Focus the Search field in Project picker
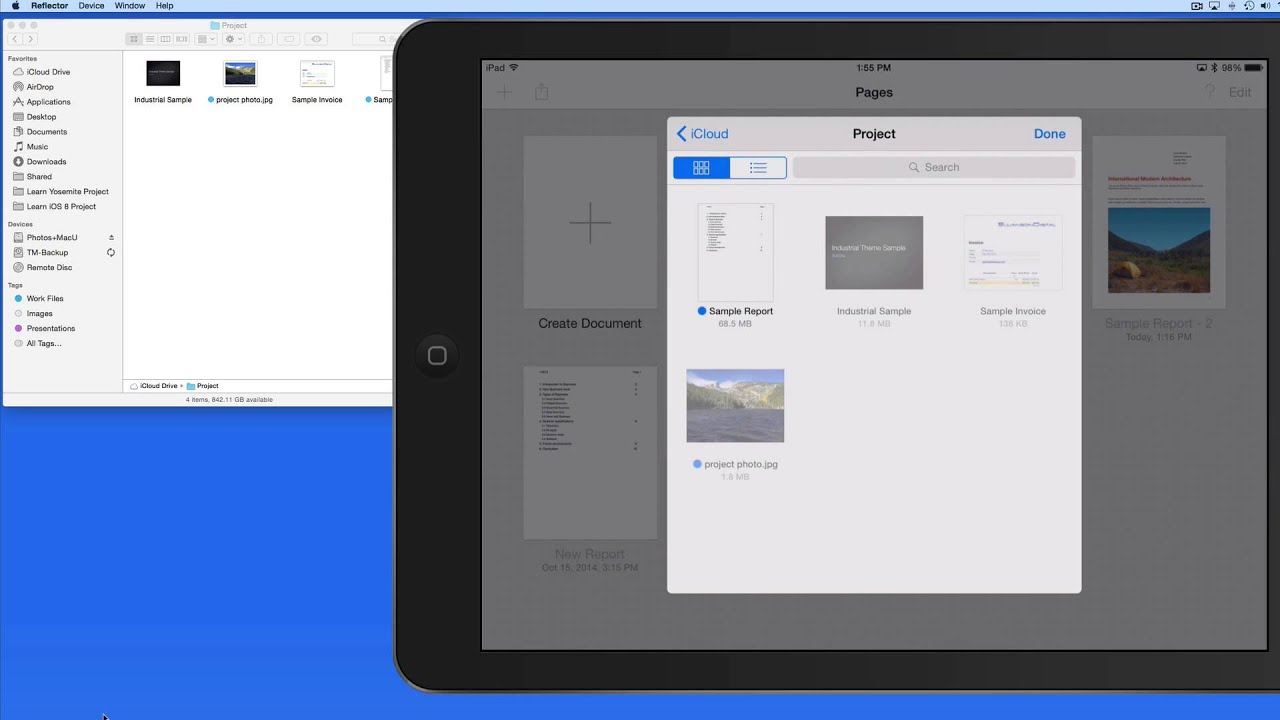Screen dimensions: 1280x720 point(934,168)
